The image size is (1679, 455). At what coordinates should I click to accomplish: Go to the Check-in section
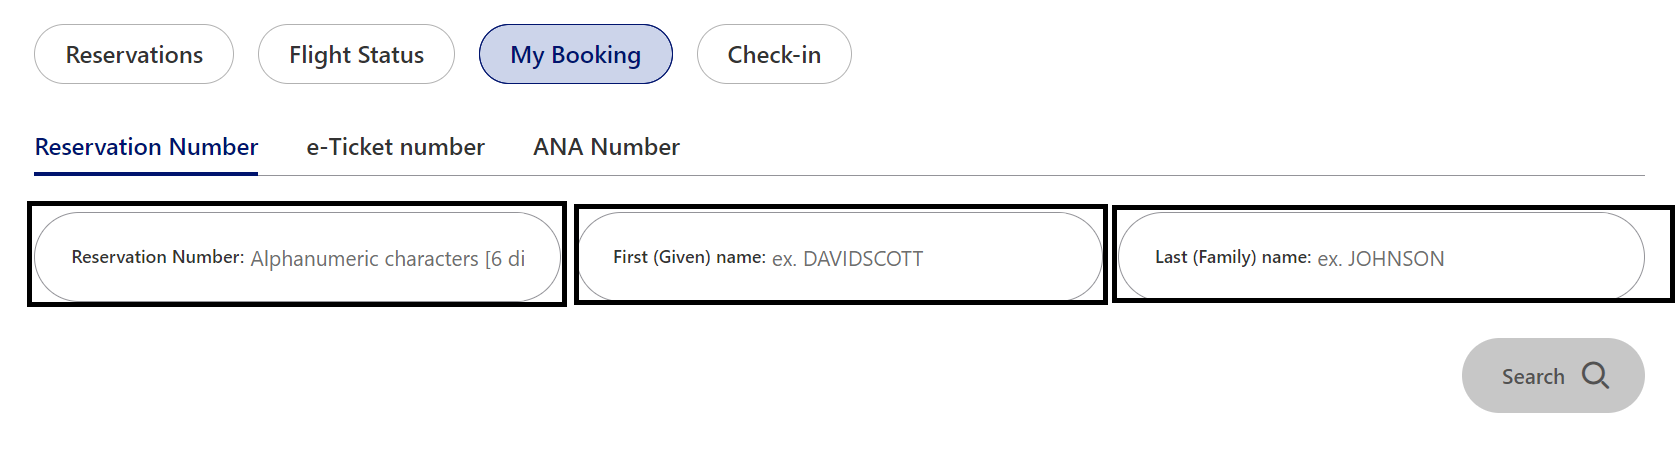click(774, 54)
